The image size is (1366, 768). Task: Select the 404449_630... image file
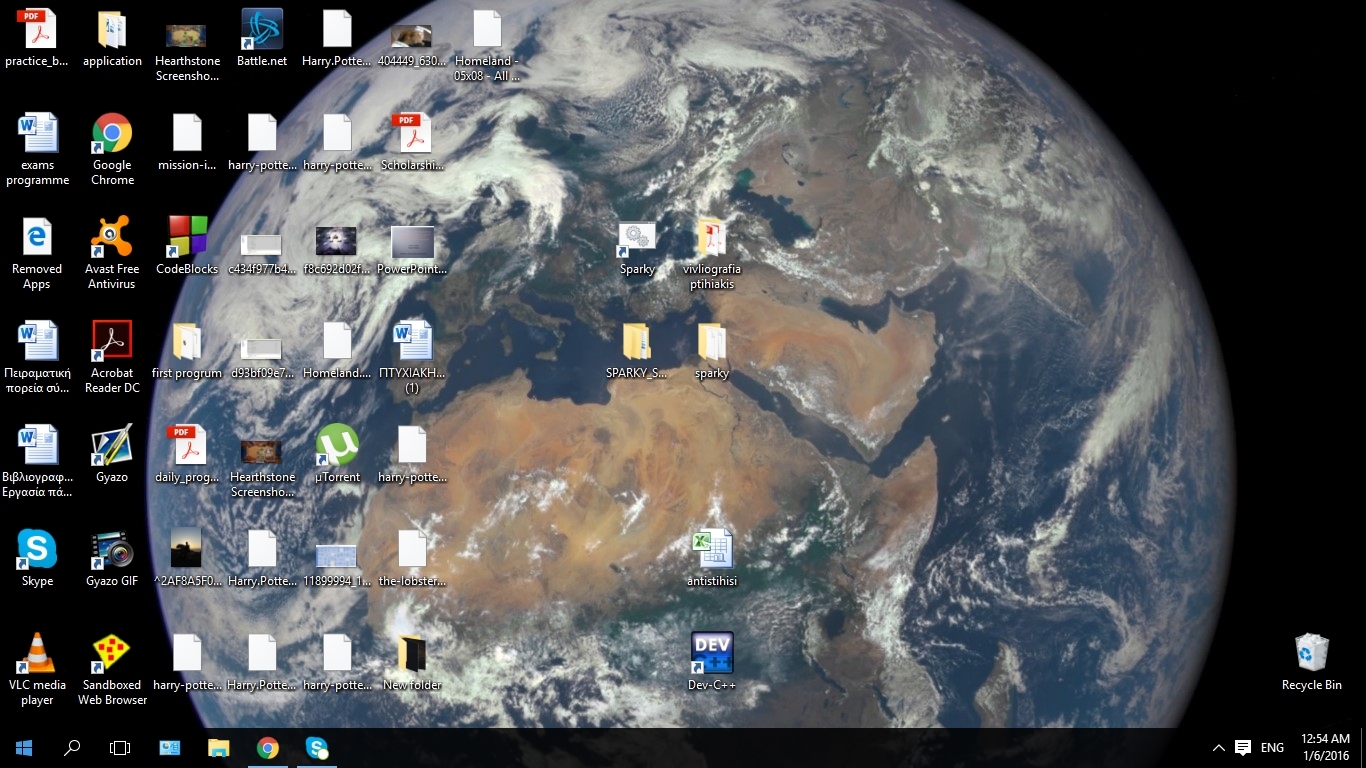(412, 46)
